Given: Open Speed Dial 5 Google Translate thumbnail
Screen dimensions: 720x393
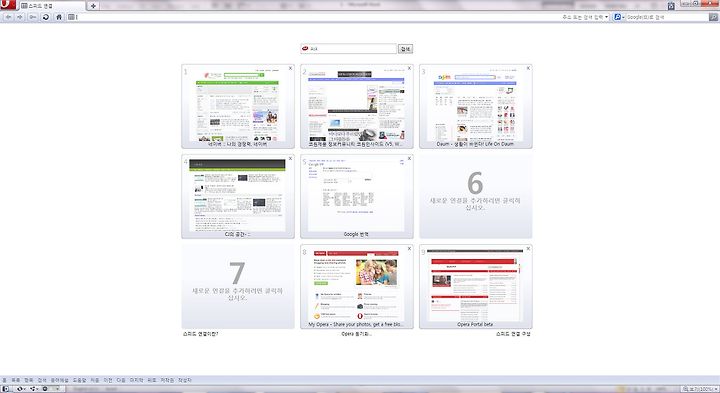Looking at the screenshot, I should tap(357, 196).
